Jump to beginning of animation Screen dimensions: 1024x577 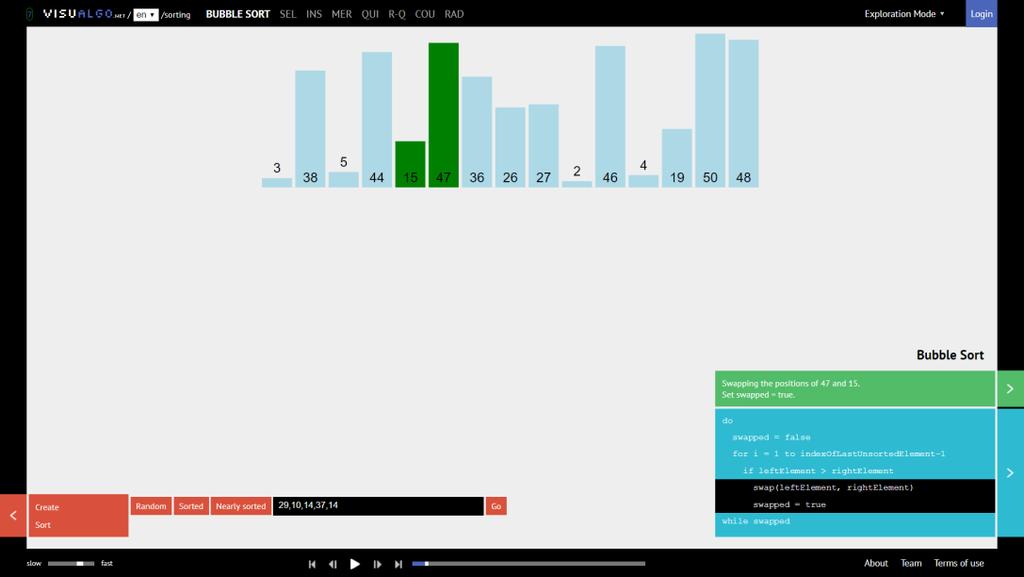click(312, 564)
